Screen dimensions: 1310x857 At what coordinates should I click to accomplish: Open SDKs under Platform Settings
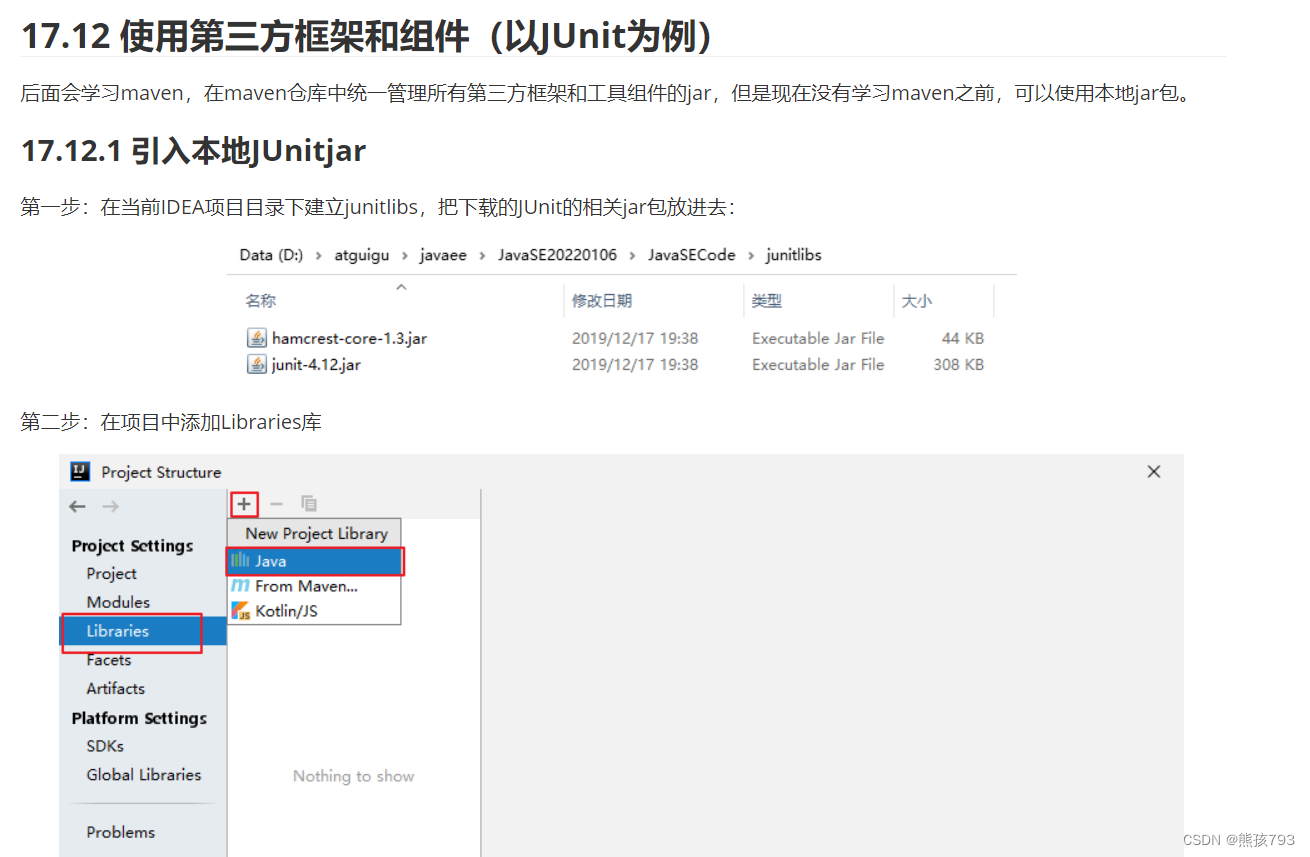coord(105,746)
